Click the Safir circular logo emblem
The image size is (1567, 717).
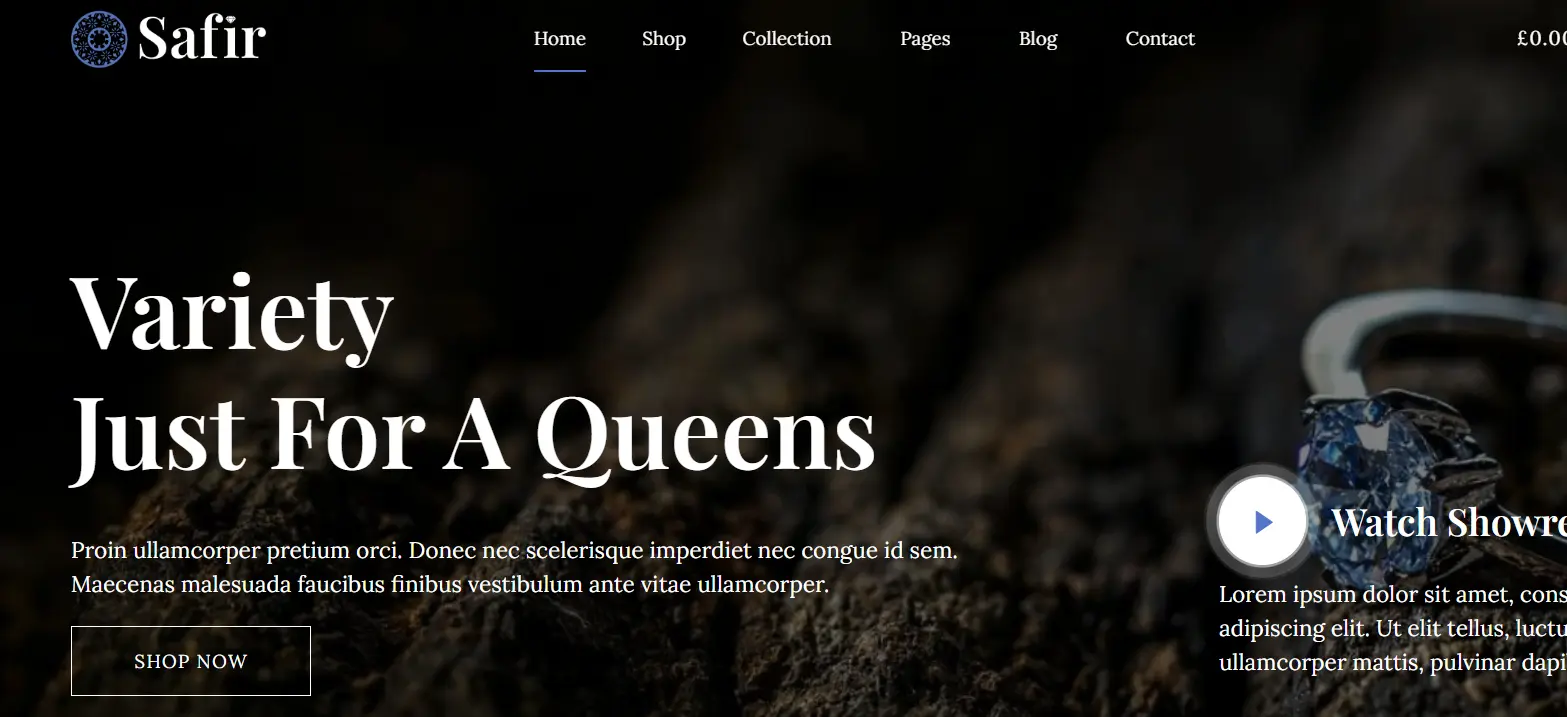point(99,39)
